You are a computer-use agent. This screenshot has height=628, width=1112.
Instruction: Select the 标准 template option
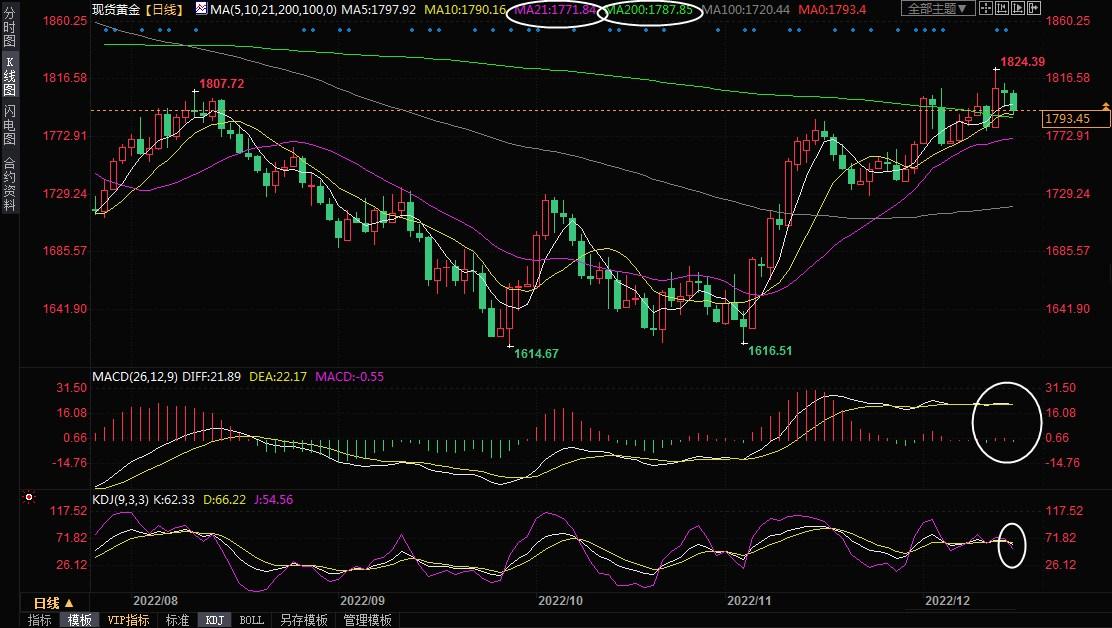tap(177, 620)
